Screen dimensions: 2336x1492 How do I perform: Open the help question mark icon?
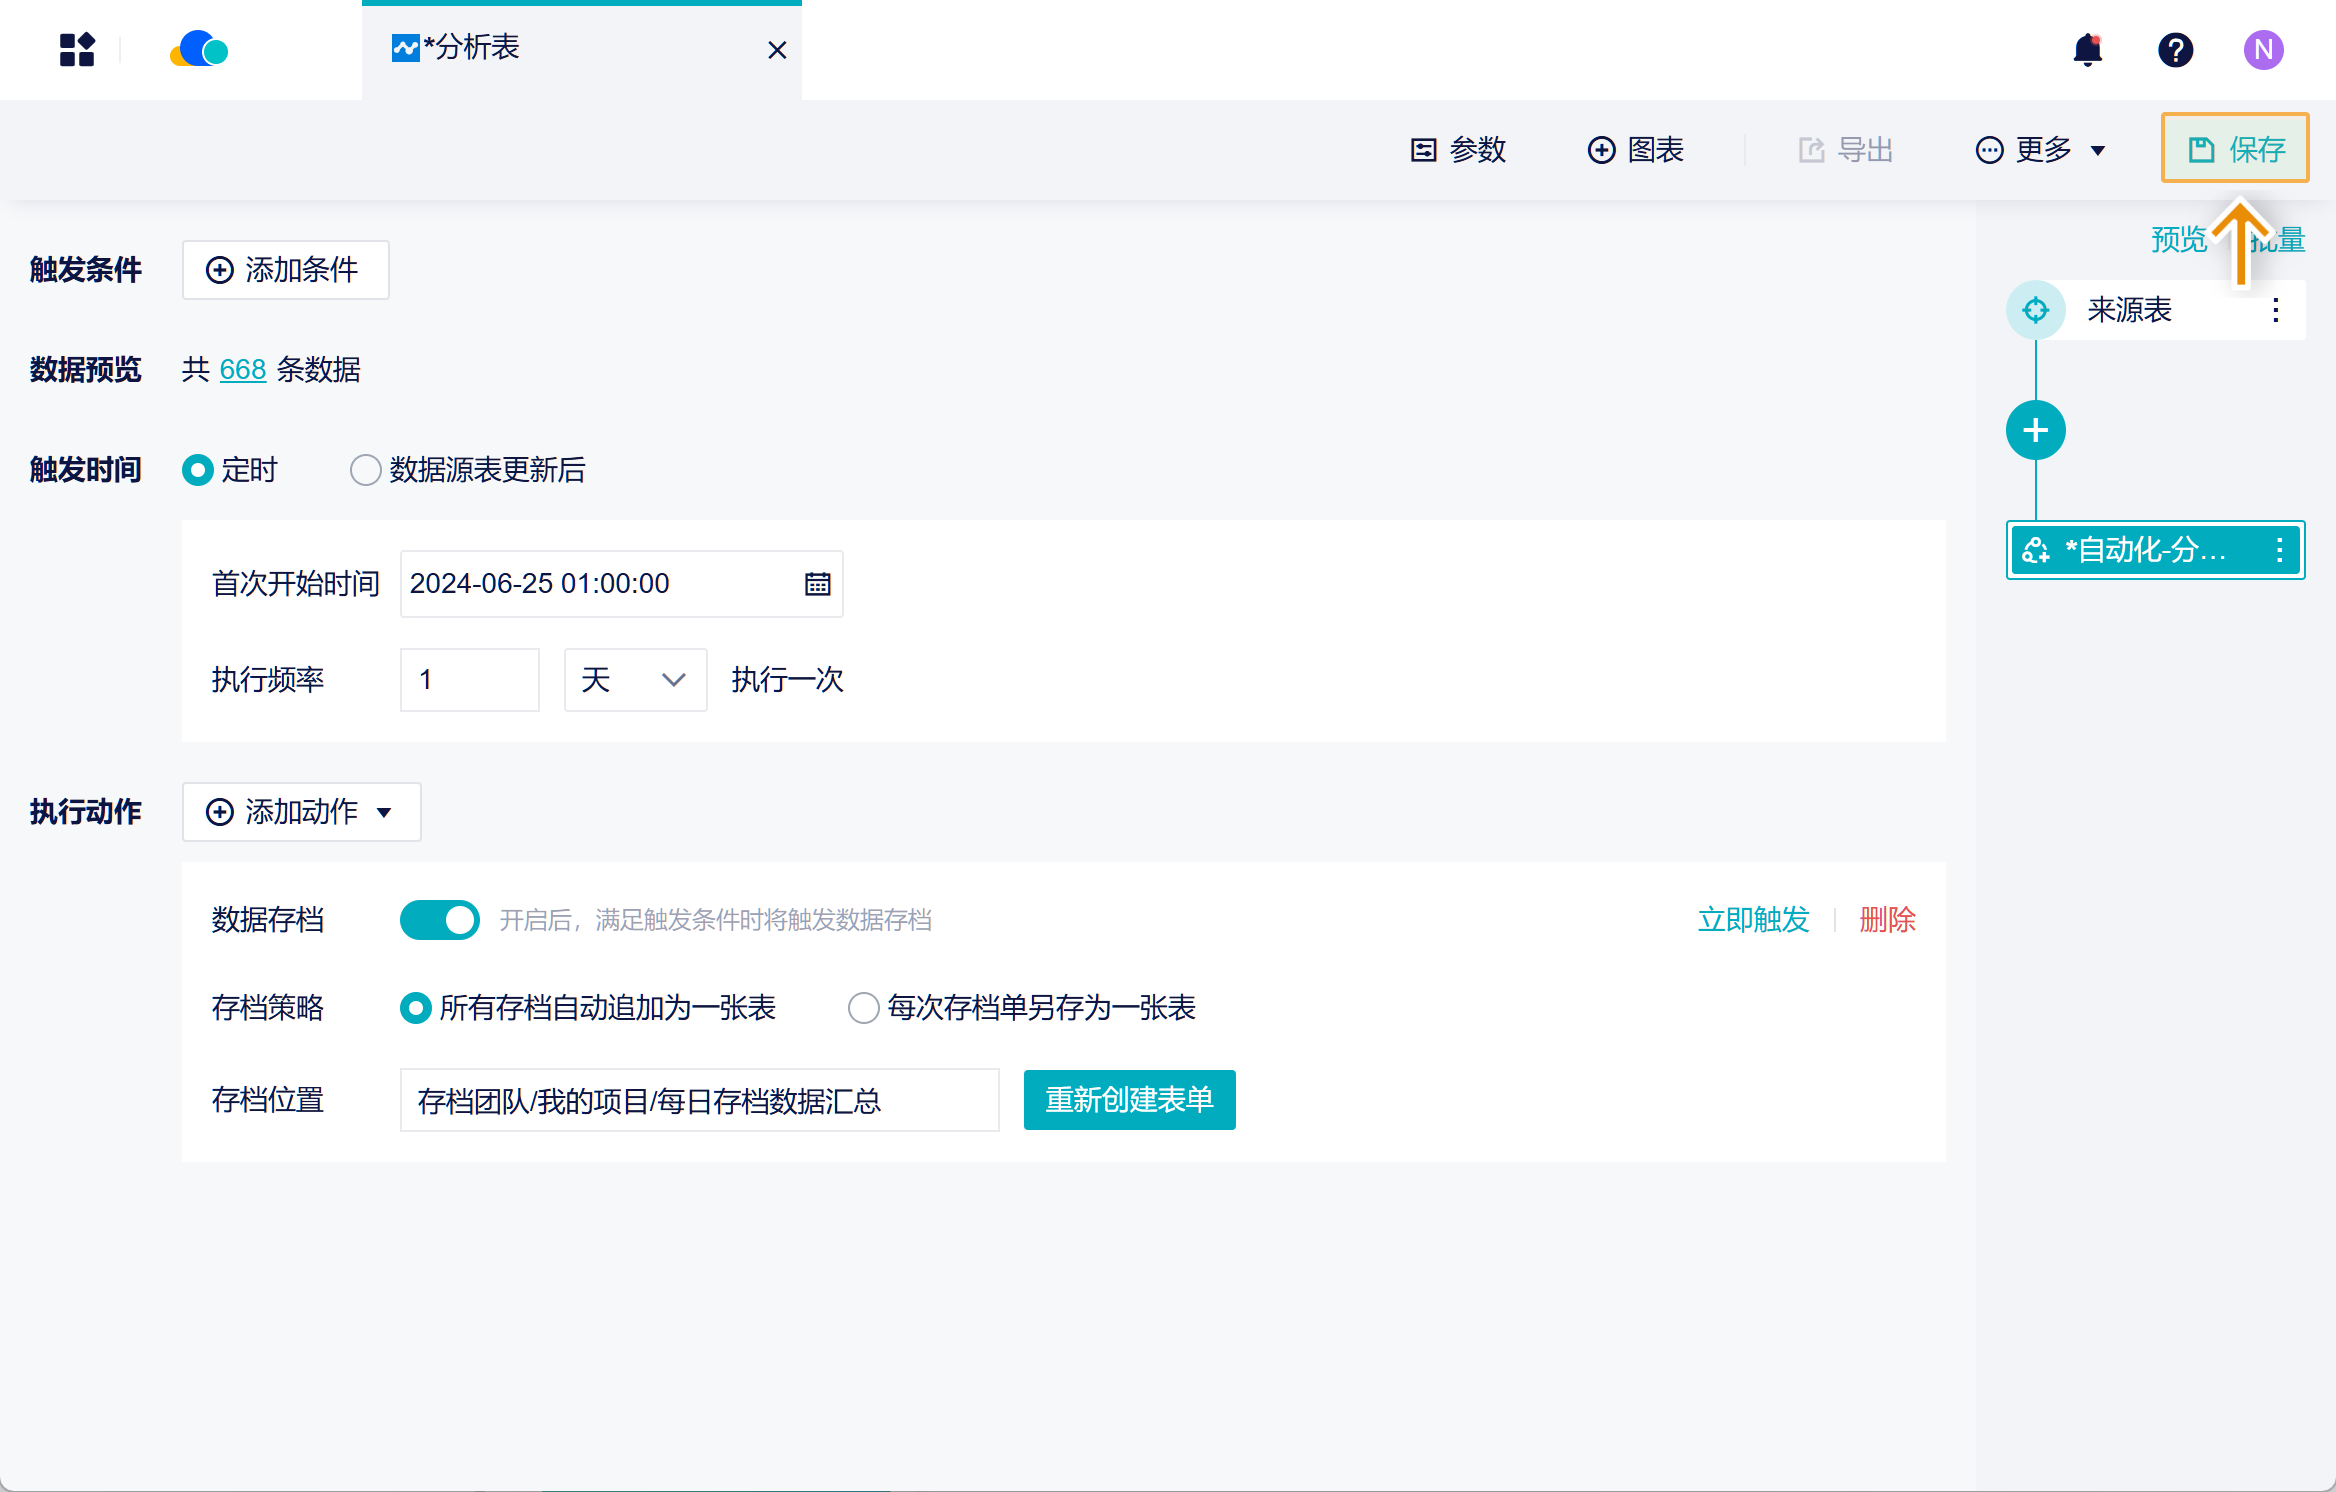coord(2175,50)
